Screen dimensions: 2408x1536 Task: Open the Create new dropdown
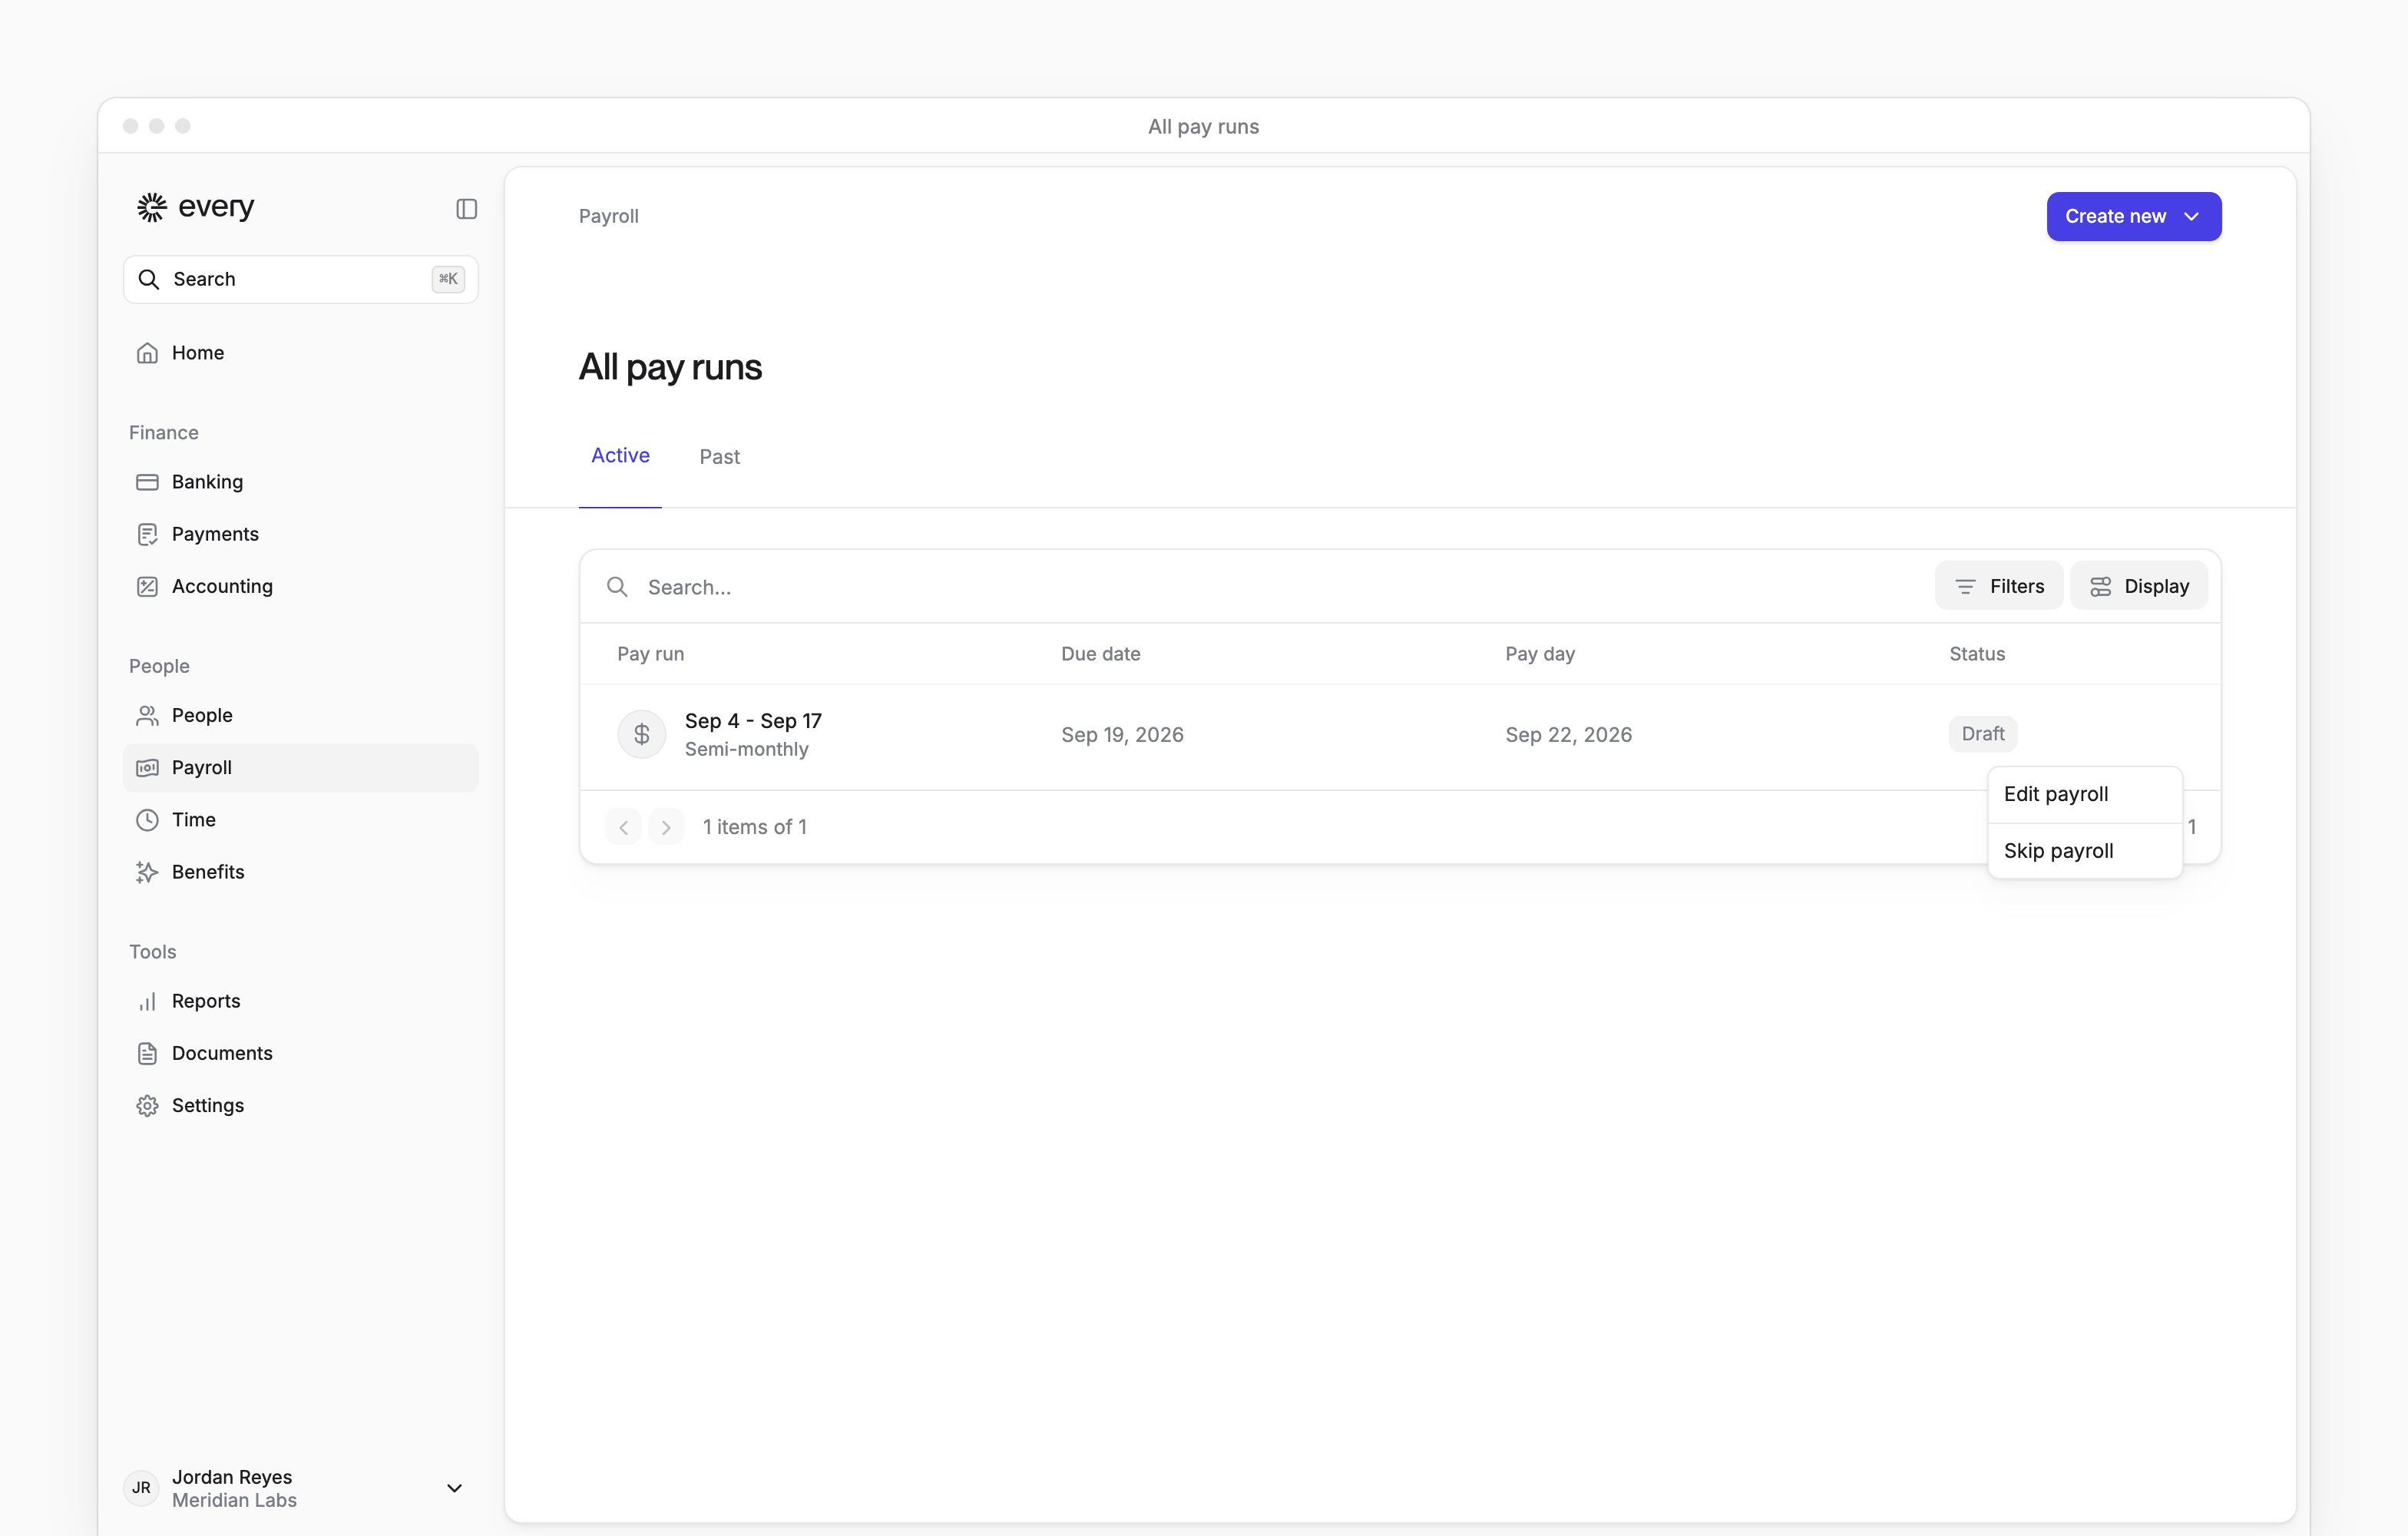[x=2133, y=216]
